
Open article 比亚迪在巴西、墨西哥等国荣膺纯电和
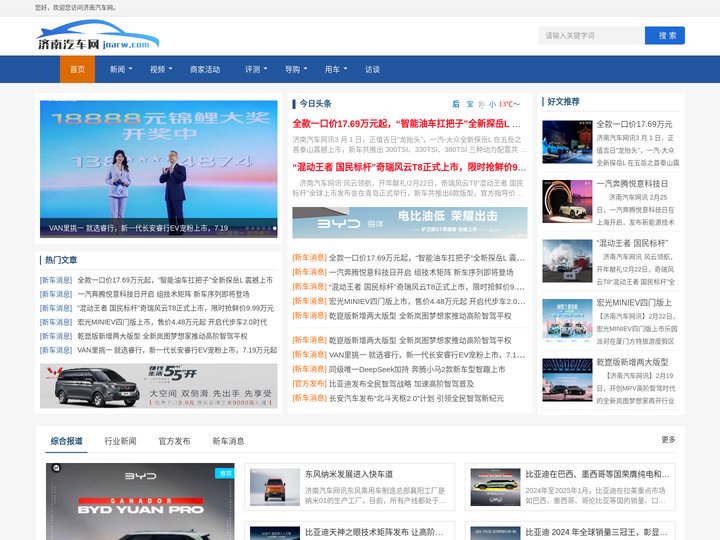[x=597, y=474]
